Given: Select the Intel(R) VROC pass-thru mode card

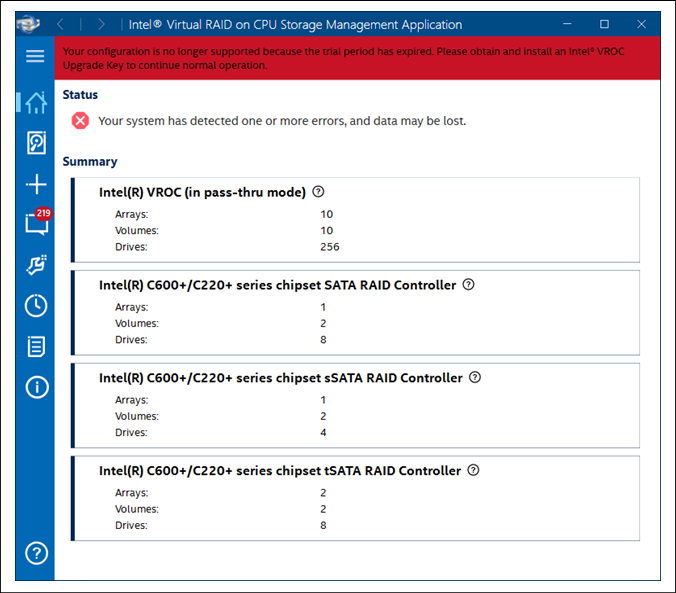Looking at the screenshot, I should 355,220.
